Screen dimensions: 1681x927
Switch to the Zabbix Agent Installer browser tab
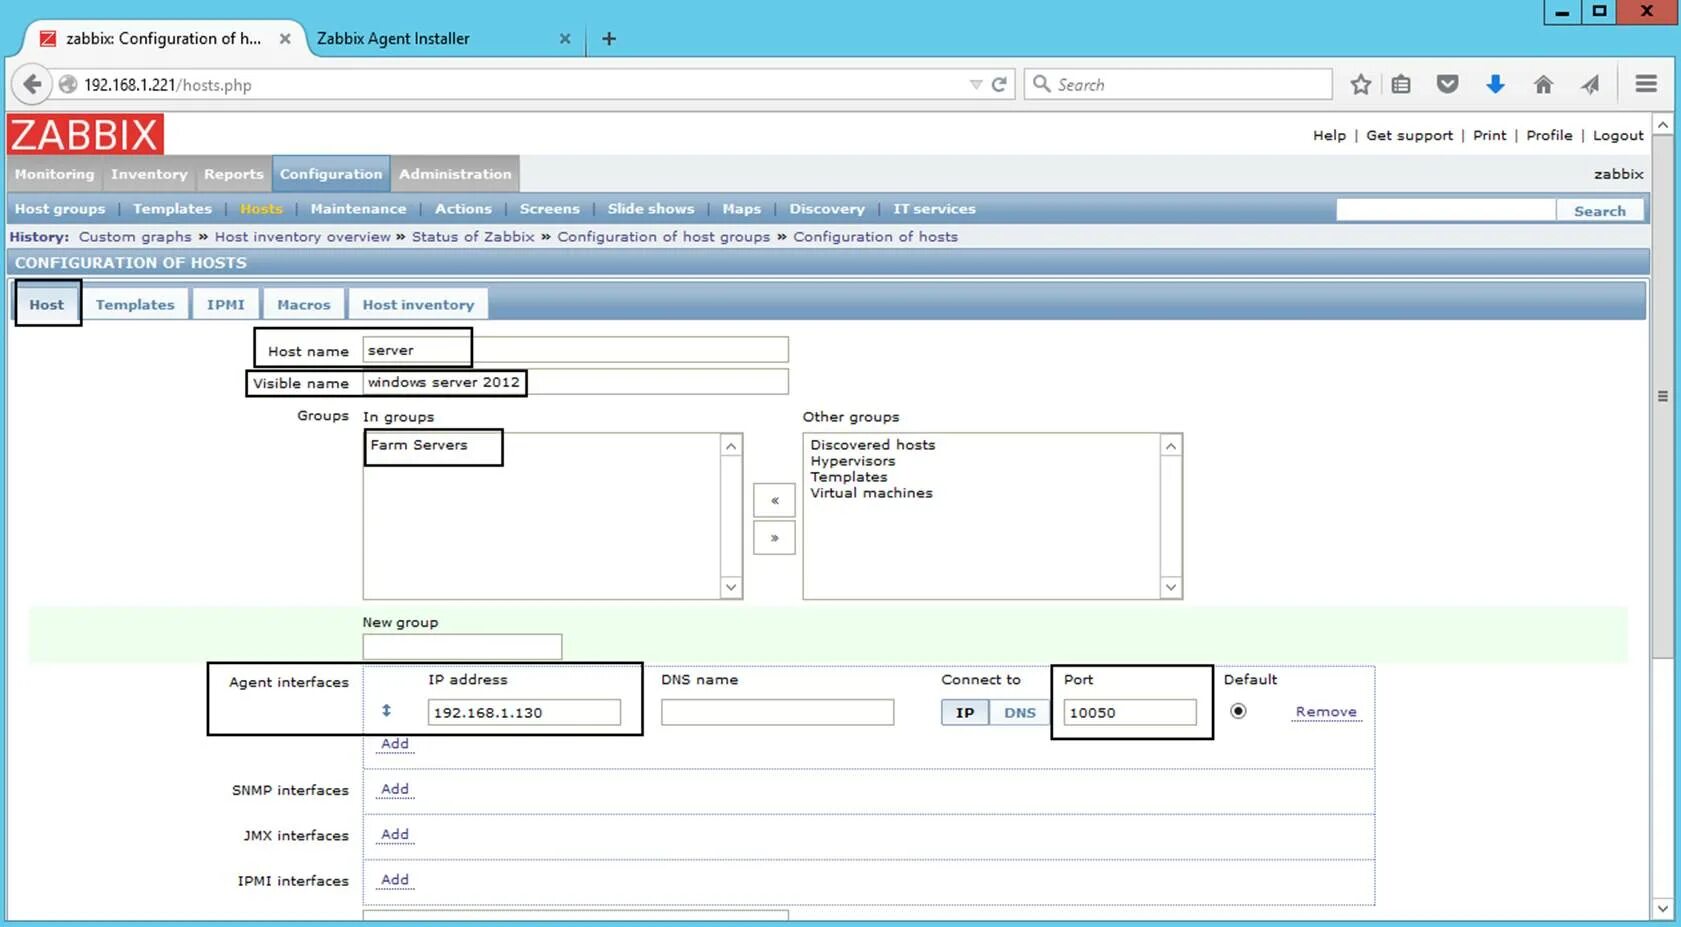tap(445, 39)
